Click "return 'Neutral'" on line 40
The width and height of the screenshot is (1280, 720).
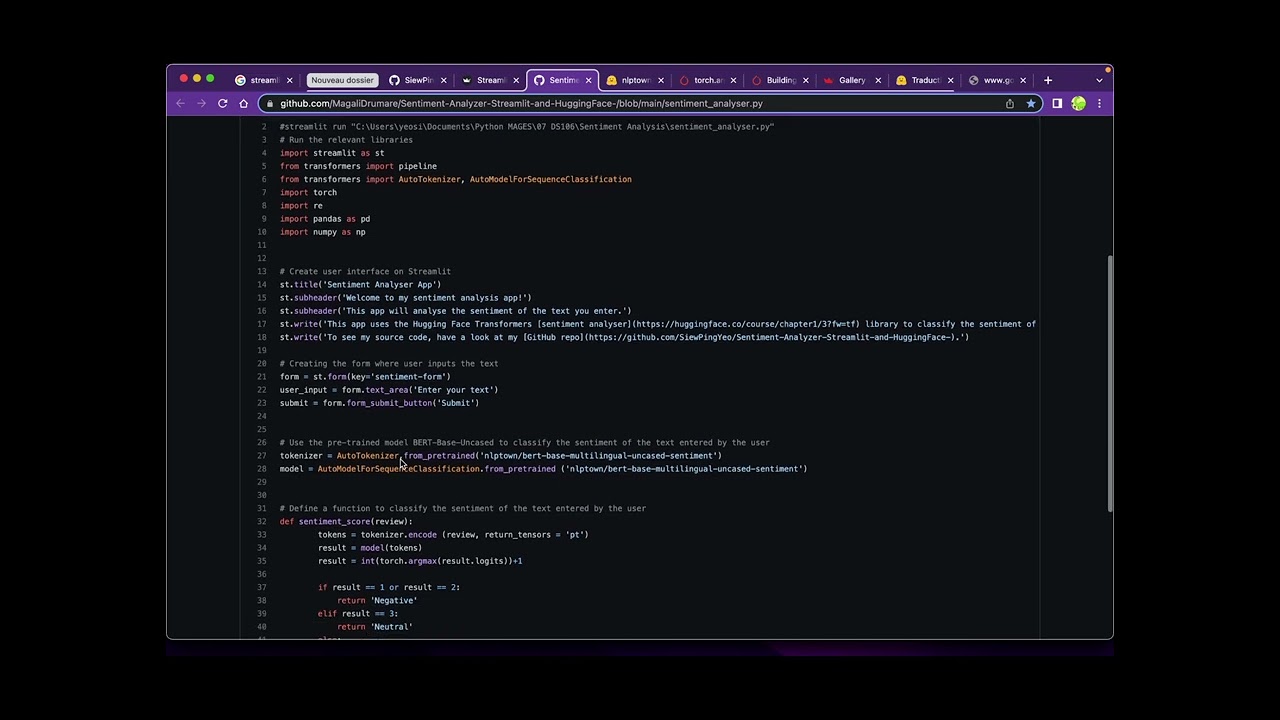click(x=374, y=627)
